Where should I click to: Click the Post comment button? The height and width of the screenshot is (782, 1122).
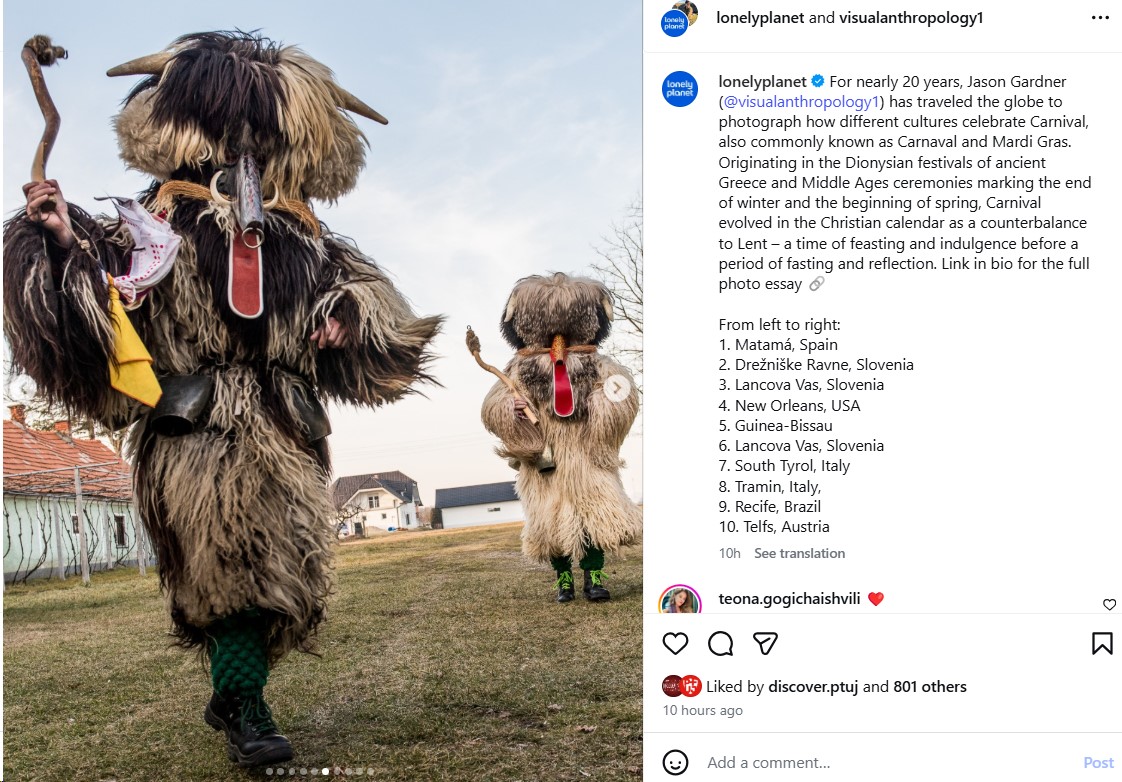pos(1098,763)
